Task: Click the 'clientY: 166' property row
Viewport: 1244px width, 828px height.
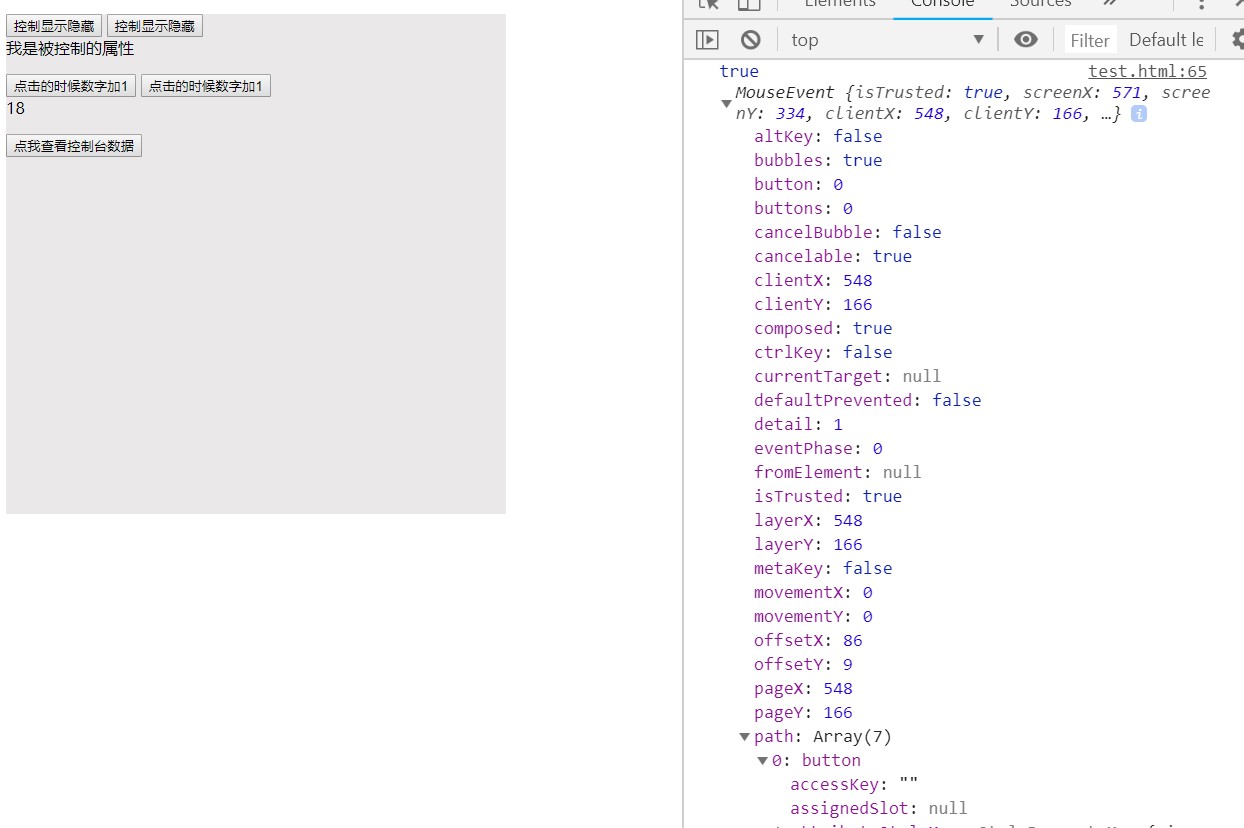Action: point(813,304)
